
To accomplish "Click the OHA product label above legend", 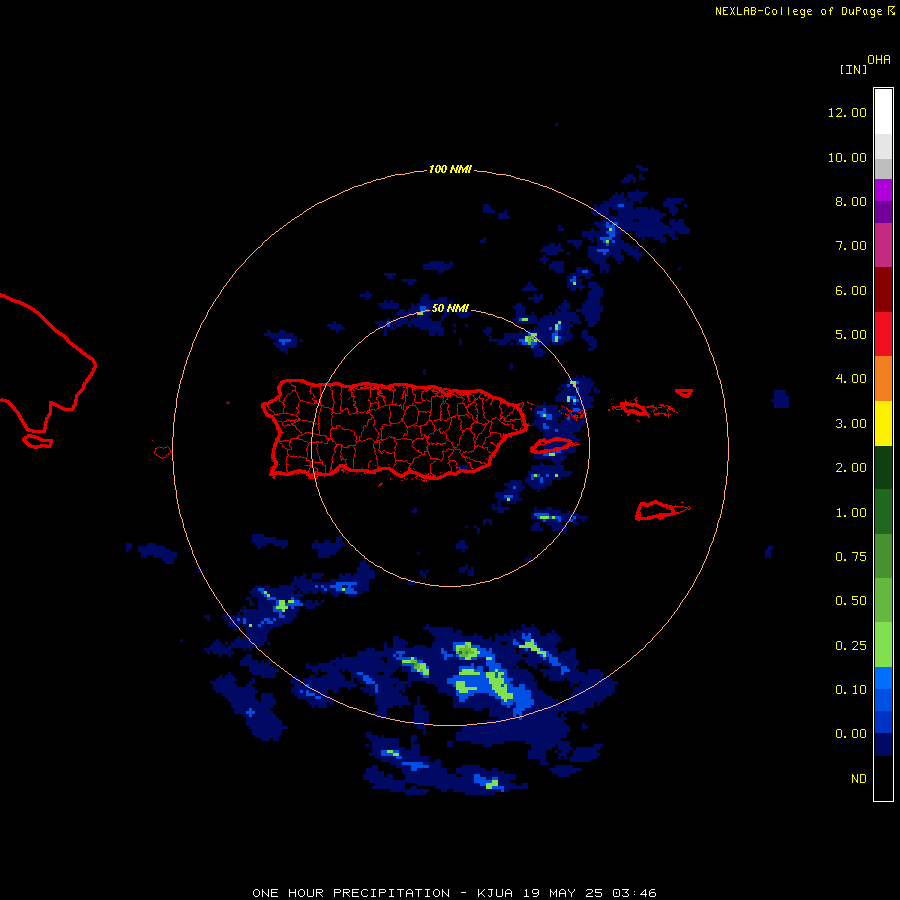I will pos(878,59).
